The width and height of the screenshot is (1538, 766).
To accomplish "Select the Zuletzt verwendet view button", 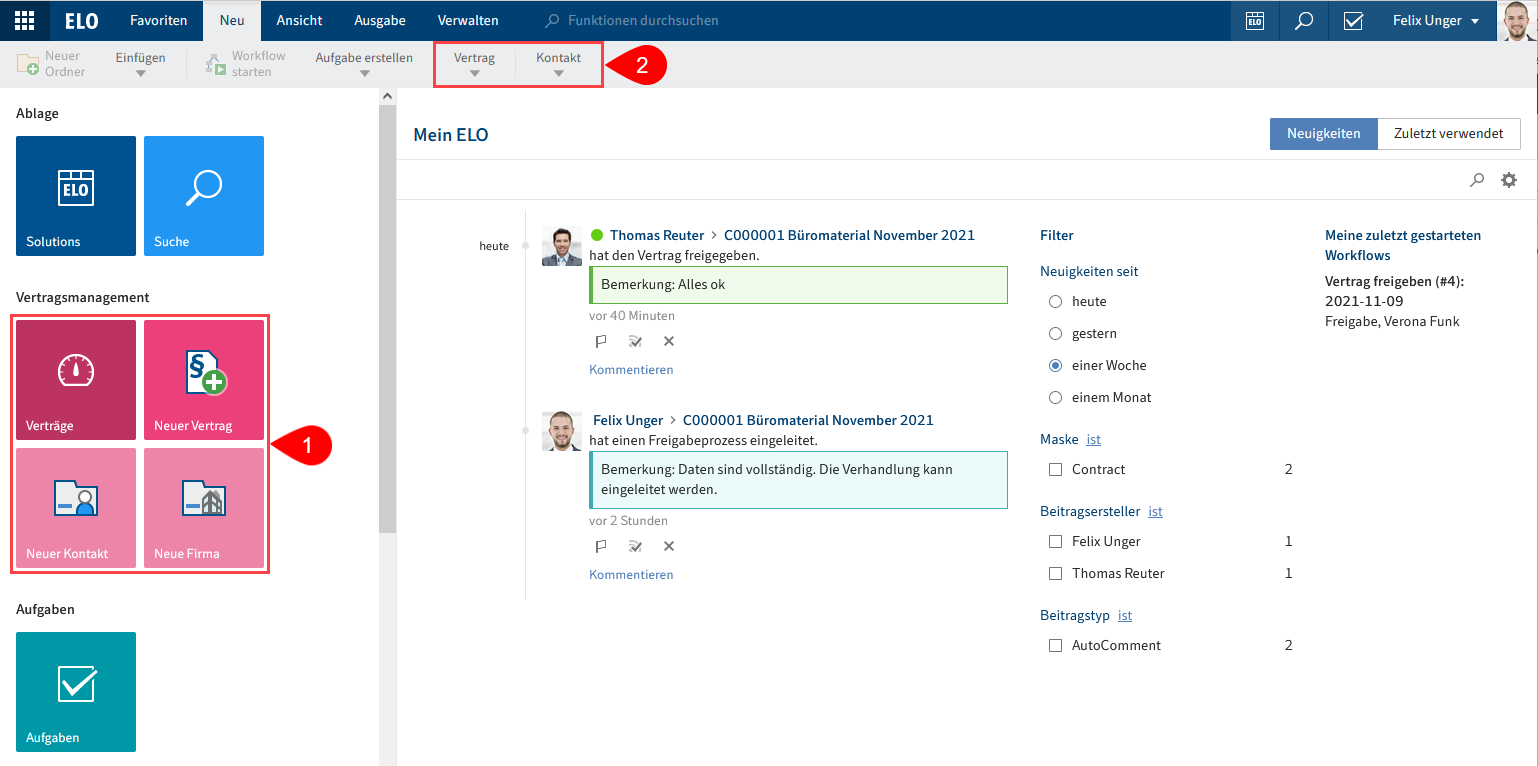I will 1449,133.
